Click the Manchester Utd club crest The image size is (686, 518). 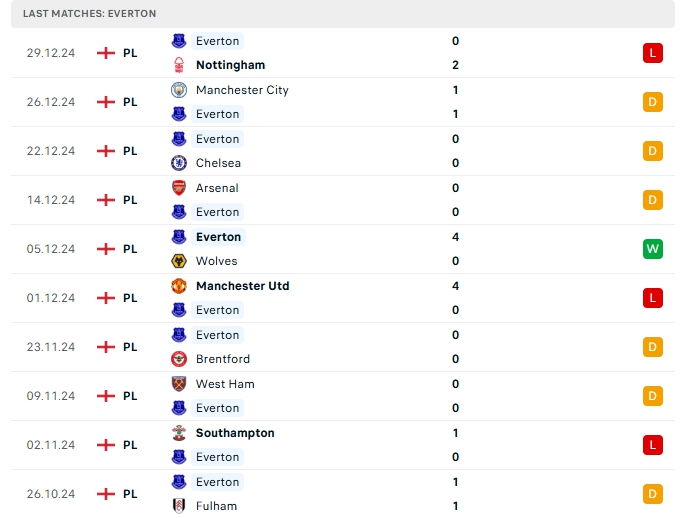point(179,286)
